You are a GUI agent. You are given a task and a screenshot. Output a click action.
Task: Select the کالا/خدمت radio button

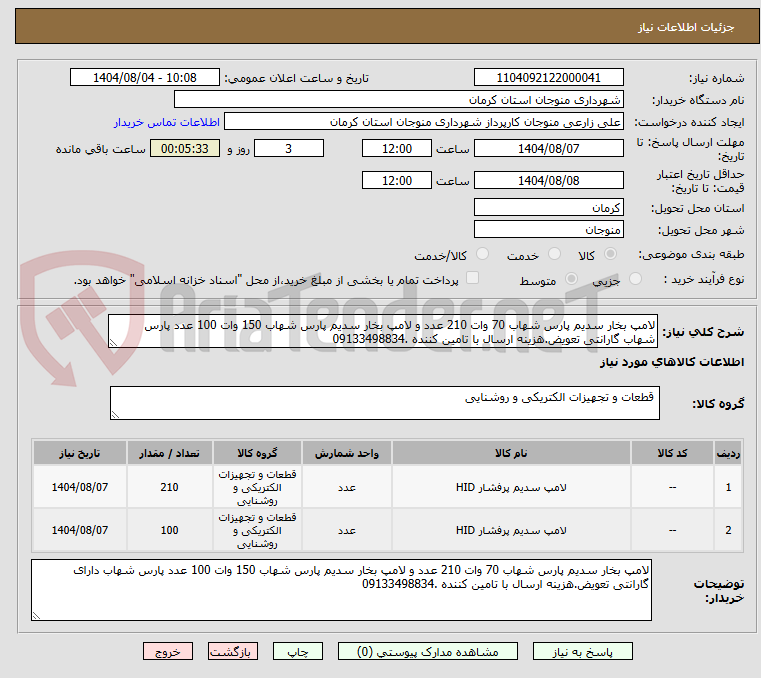point(482,254)
